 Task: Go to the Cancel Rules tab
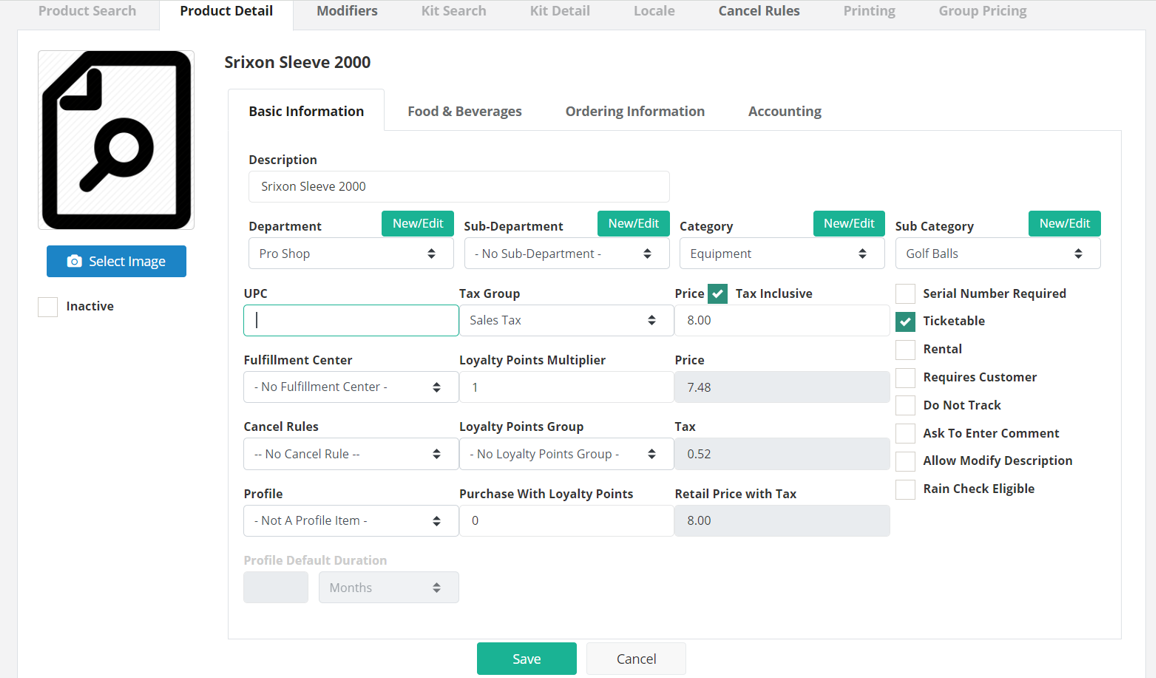tap(759, 11)
